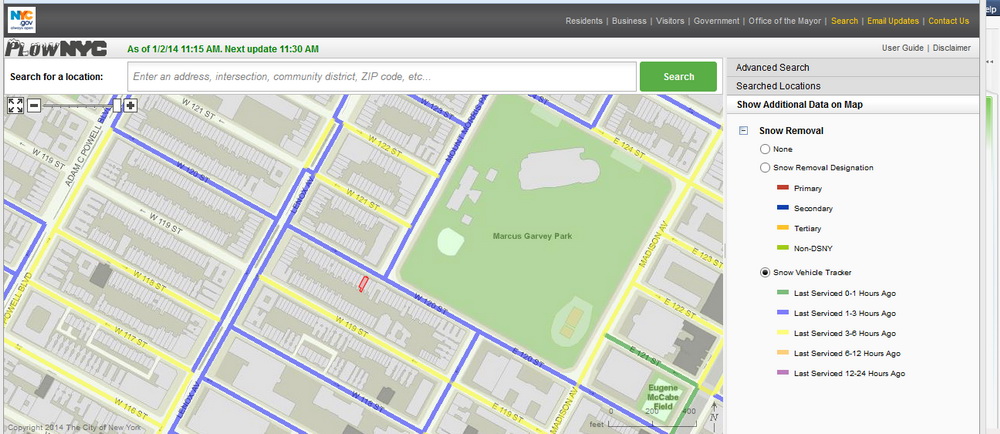Zoom out the map with minus button
This screenshot has height=434, width=1000.
coord(34,105)
